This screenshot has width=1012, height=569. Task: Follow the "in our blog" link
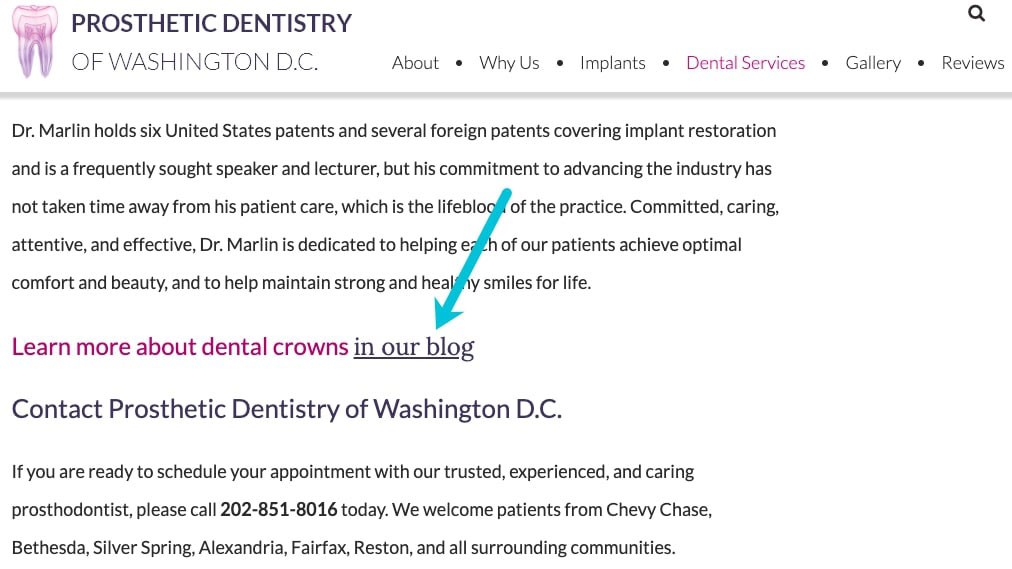pyautogui.click(x=413, y=347)
